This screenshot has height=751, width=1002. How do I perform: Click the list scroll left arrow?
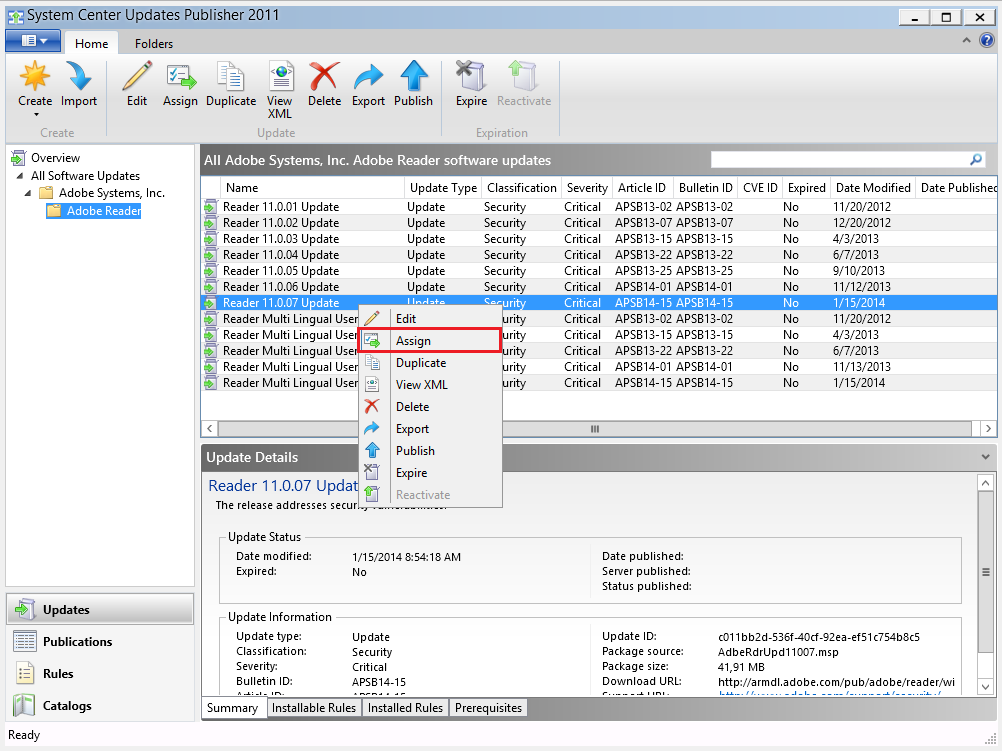click(x=210, y=429)
